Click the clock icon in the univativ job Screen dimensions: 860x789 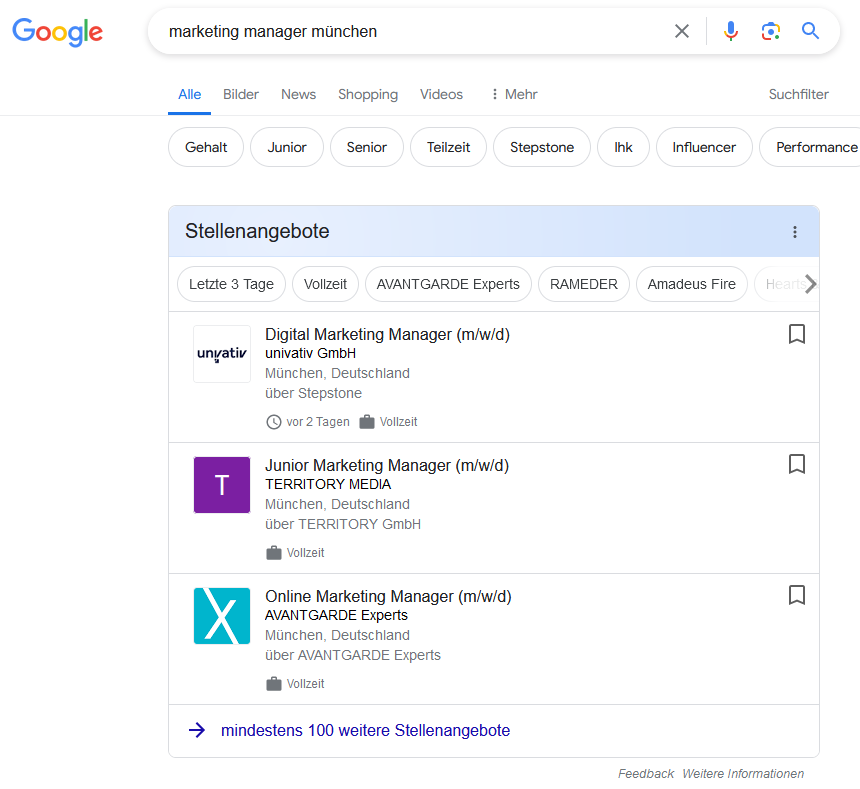pyautogui.click(x=274, y=422)
